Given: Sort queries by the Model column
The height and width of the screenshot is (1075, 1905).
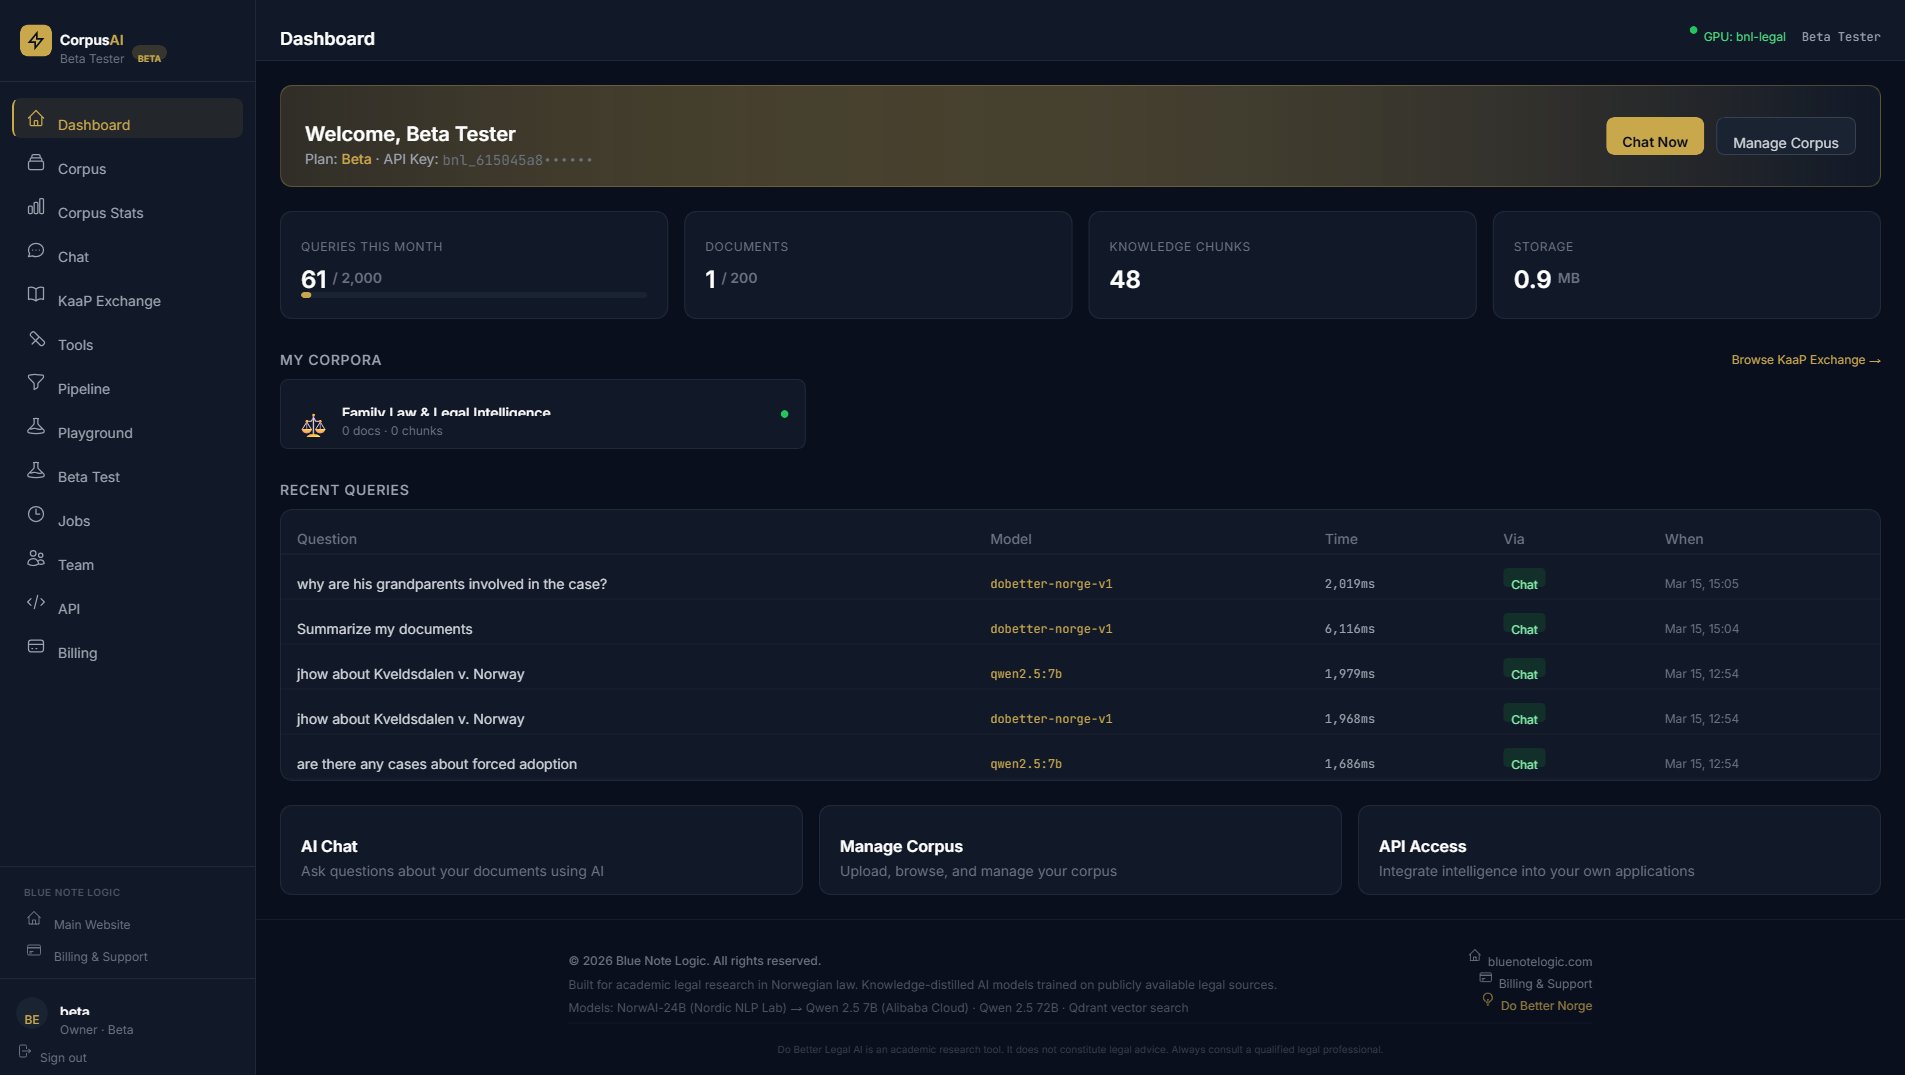Looking at the screenshot, I should point(1010,538).
